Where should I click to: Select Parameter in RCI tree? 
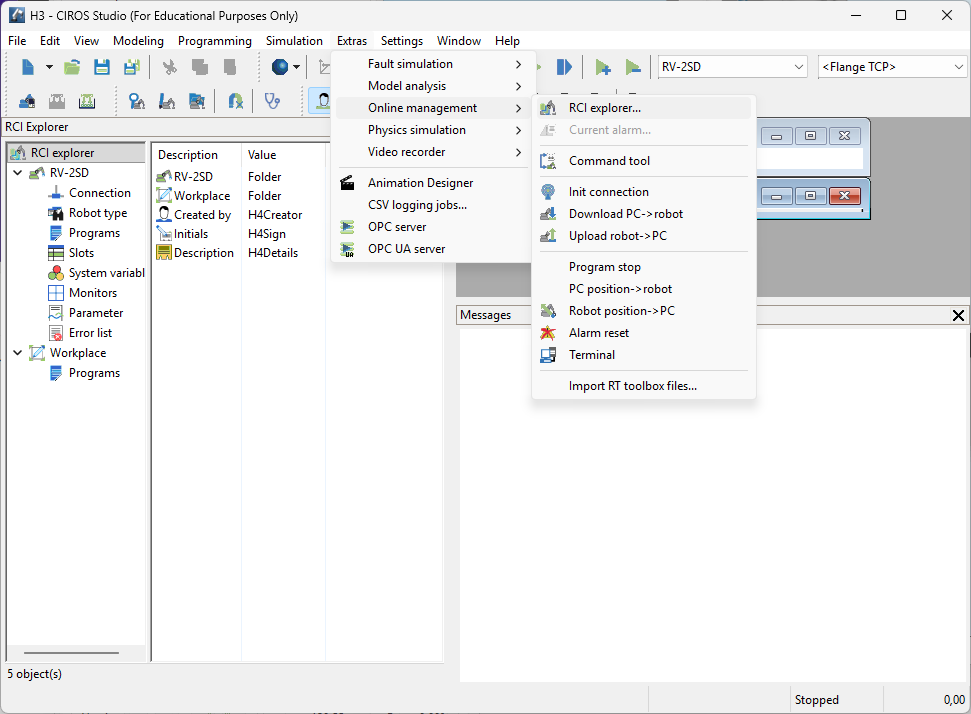click(x=96, y=313)
